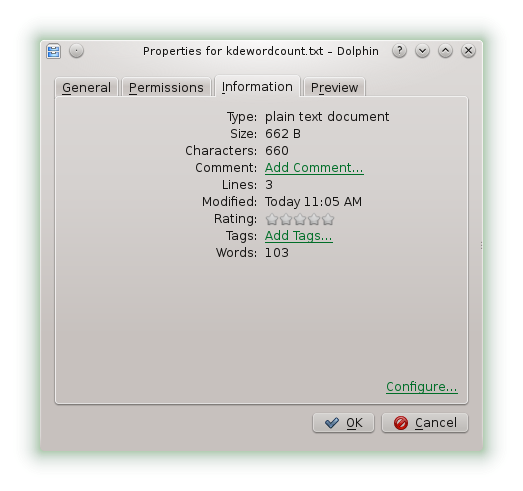523x491 pixels.
Task: Click the '103' words value
Action: tap(277, 253)
